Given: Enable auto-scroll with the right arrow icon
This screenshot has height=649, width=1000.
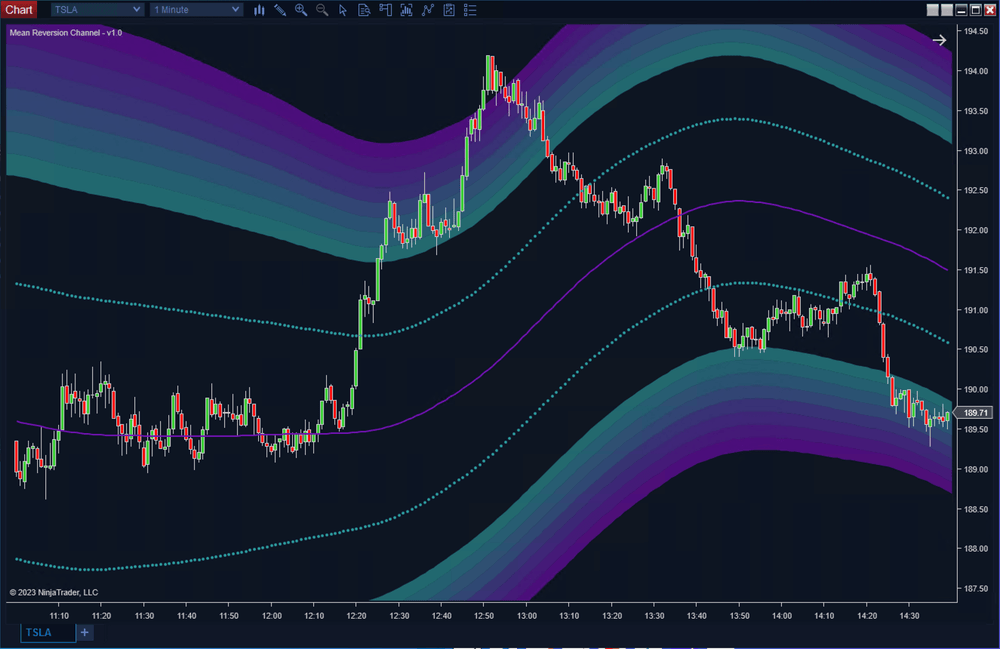Looking at the screenshot, I should coord(938,39).
